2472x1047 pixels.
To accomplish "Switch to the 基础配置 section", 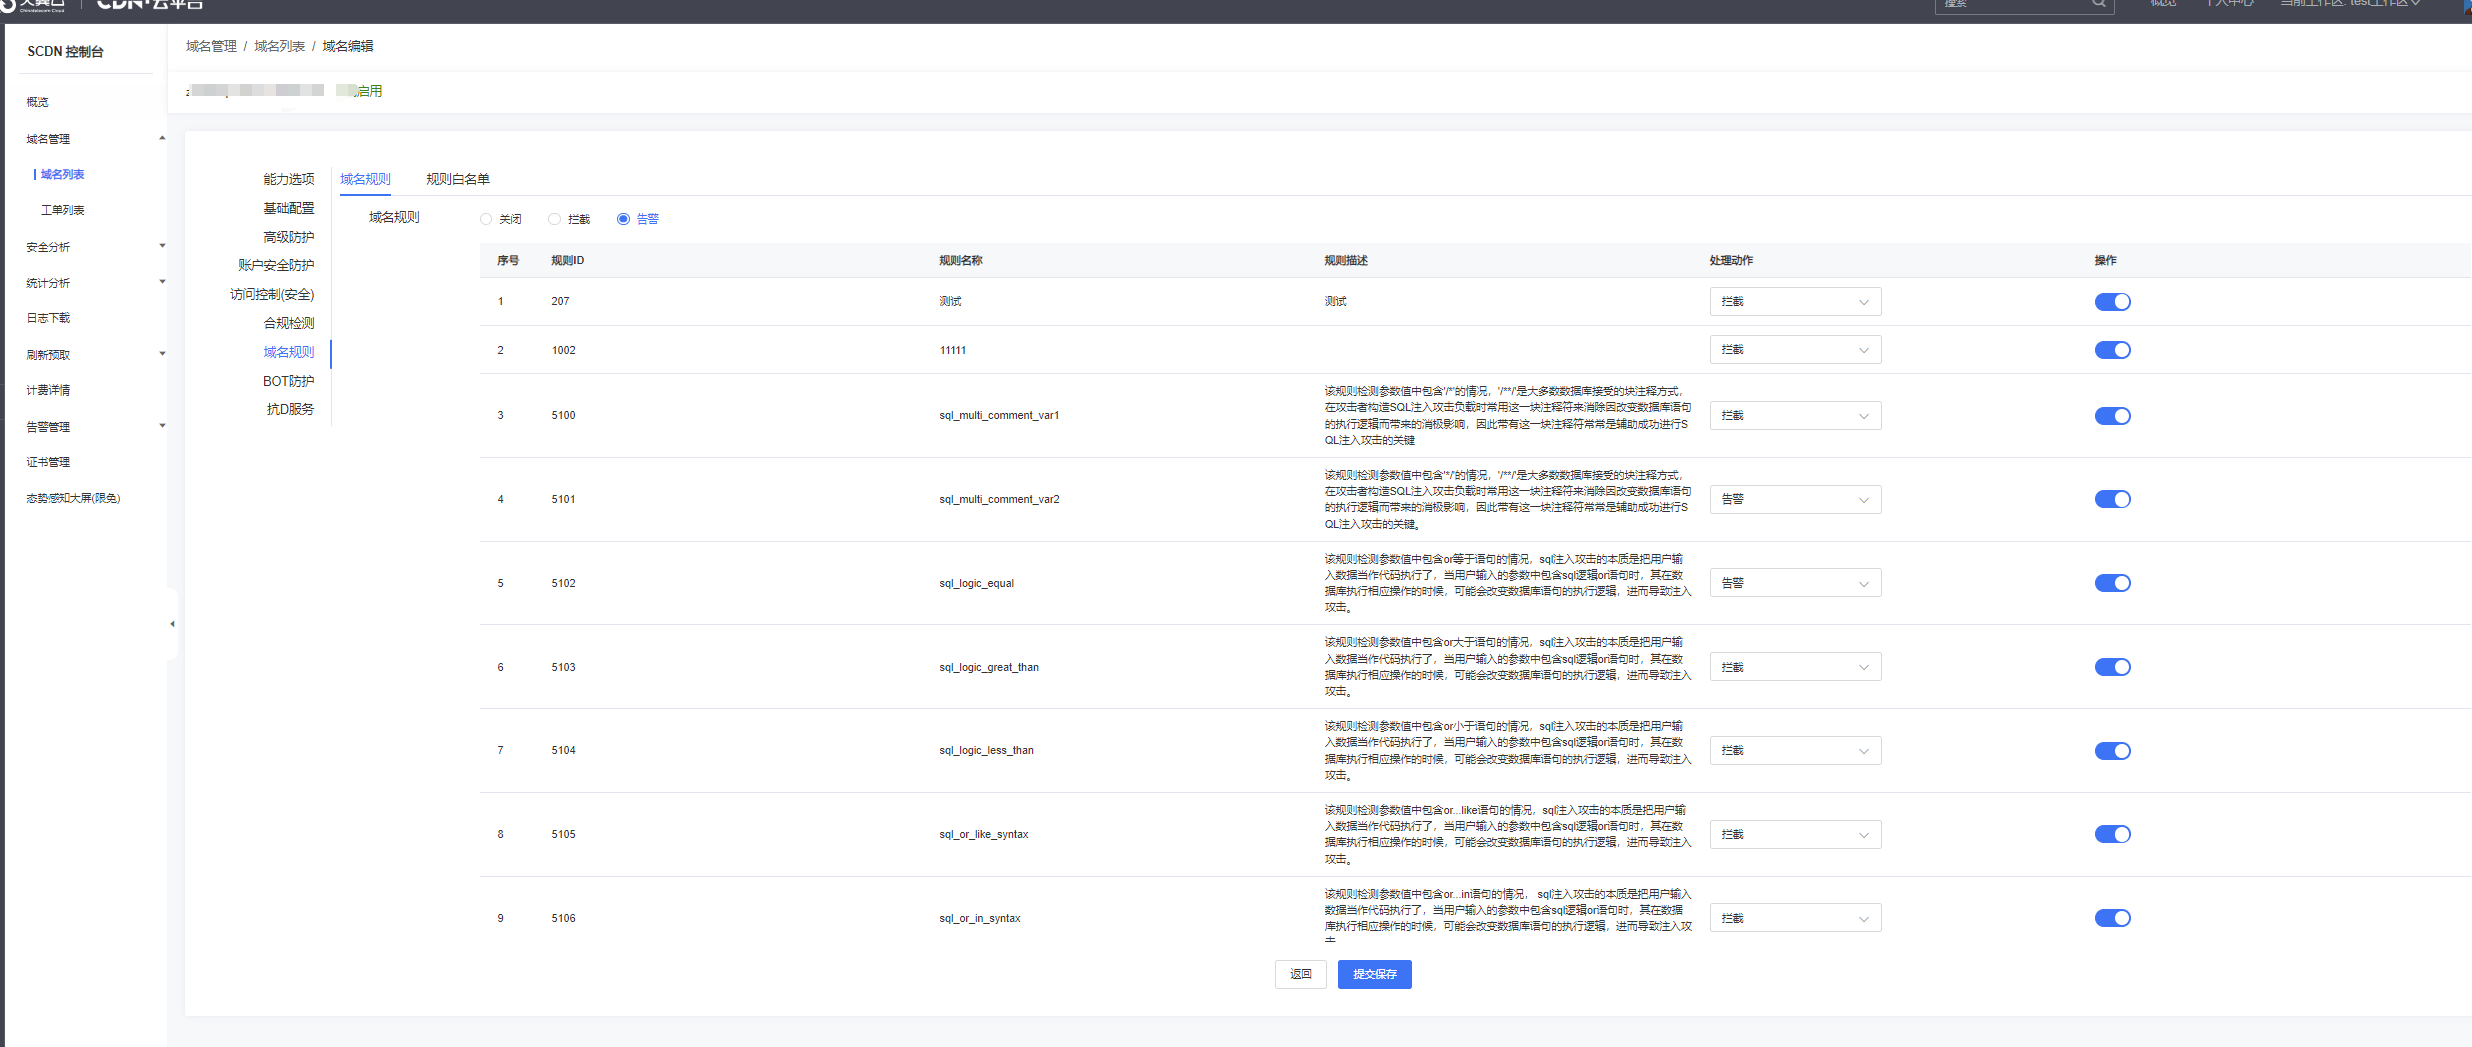I will click(x=289, y=208).
